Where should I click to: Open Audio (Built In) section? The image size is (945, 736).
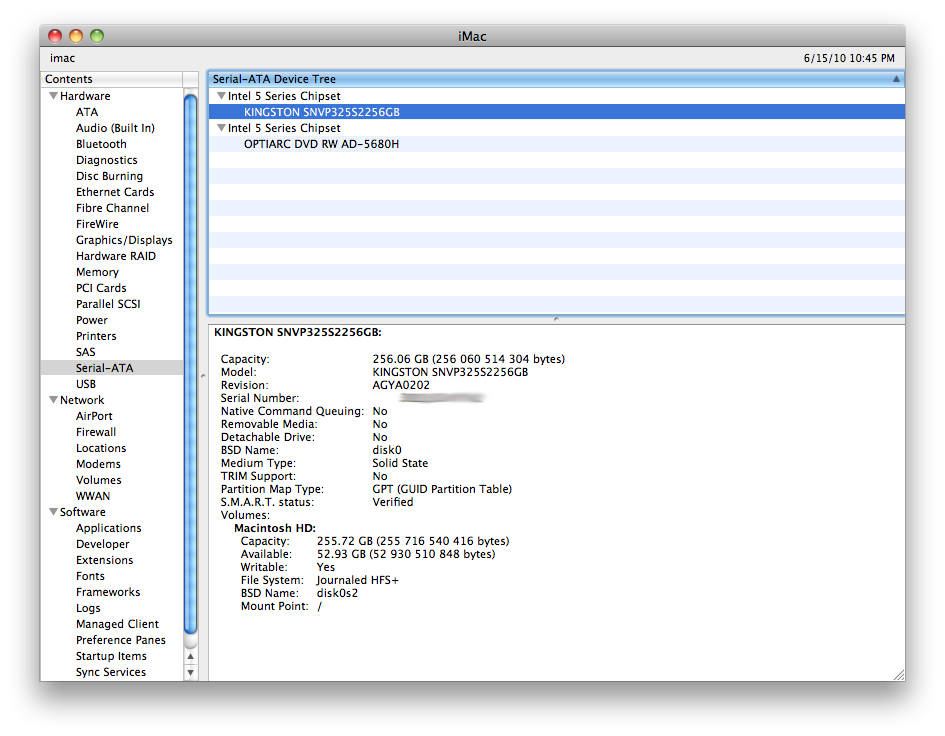(x=115, y=128)
